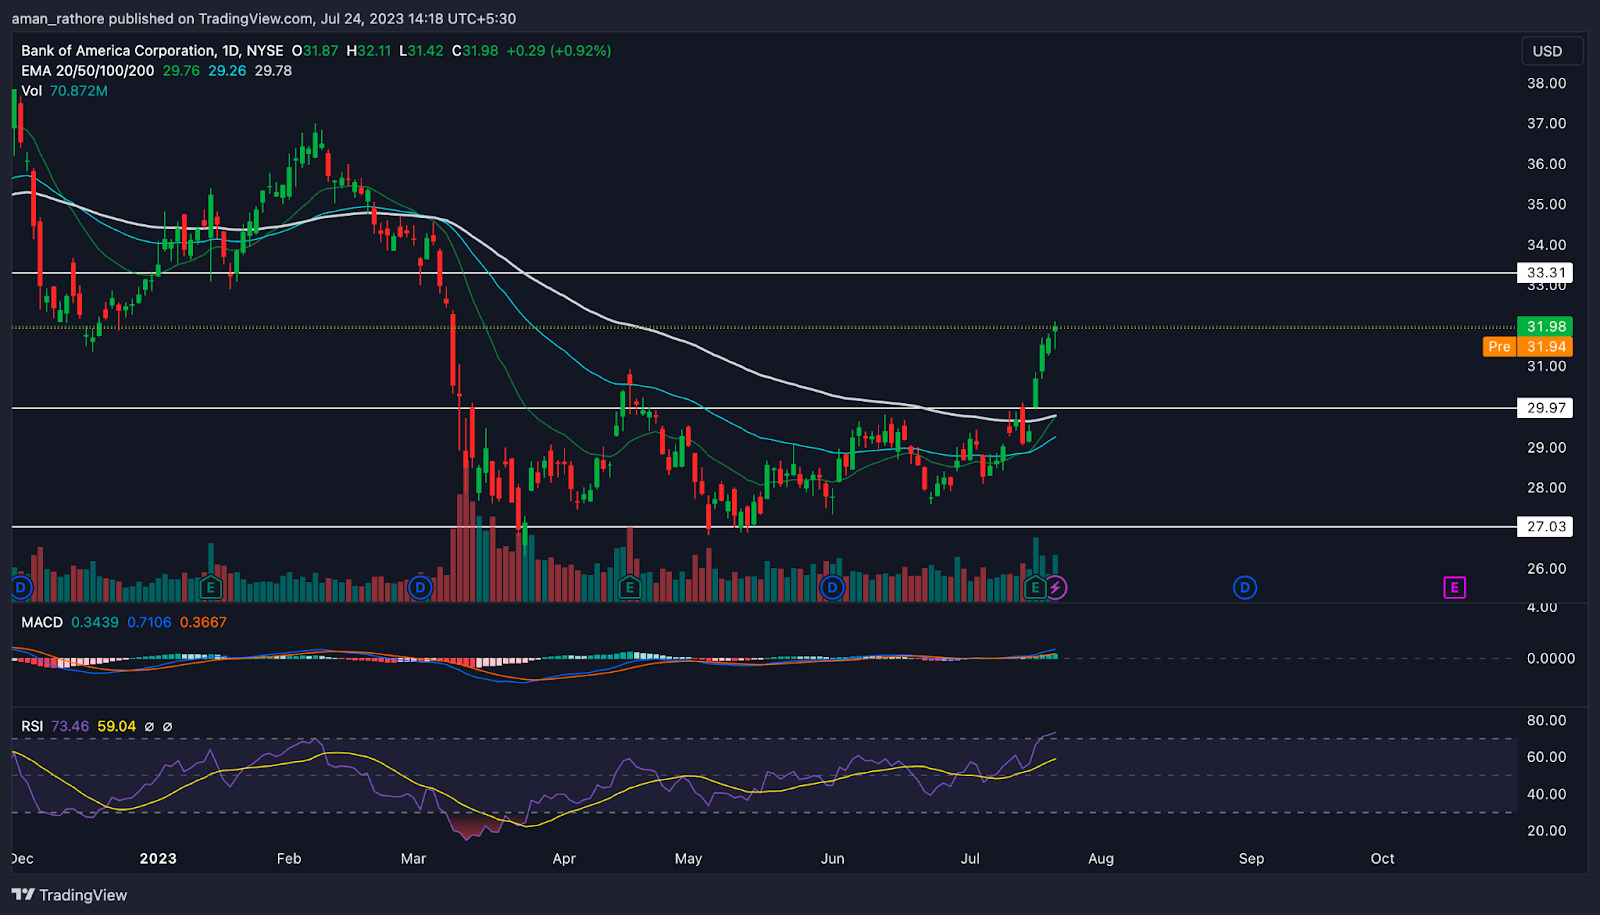Select the MACD indicator label
Viewport: 1600px width, 915px height.
tap(42, 622)
